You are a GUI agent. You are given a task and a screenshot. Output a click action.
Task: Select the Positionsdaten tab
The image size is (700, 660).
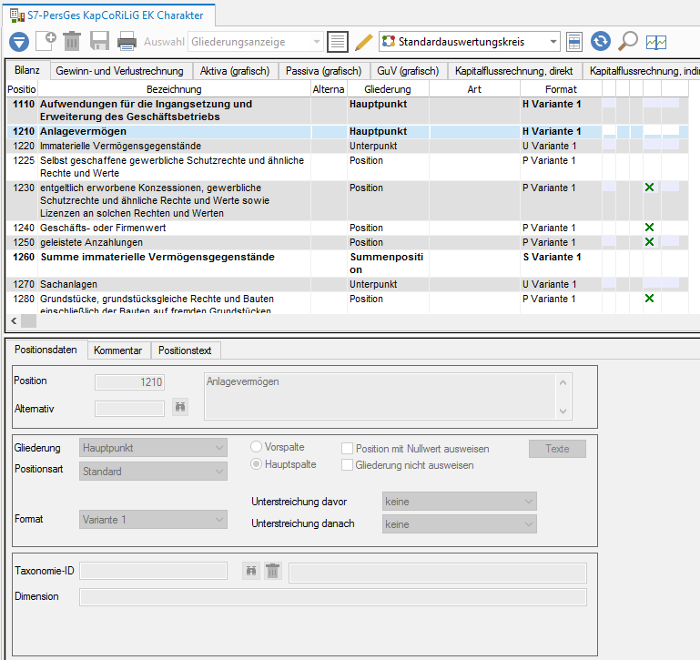(46, 349)
